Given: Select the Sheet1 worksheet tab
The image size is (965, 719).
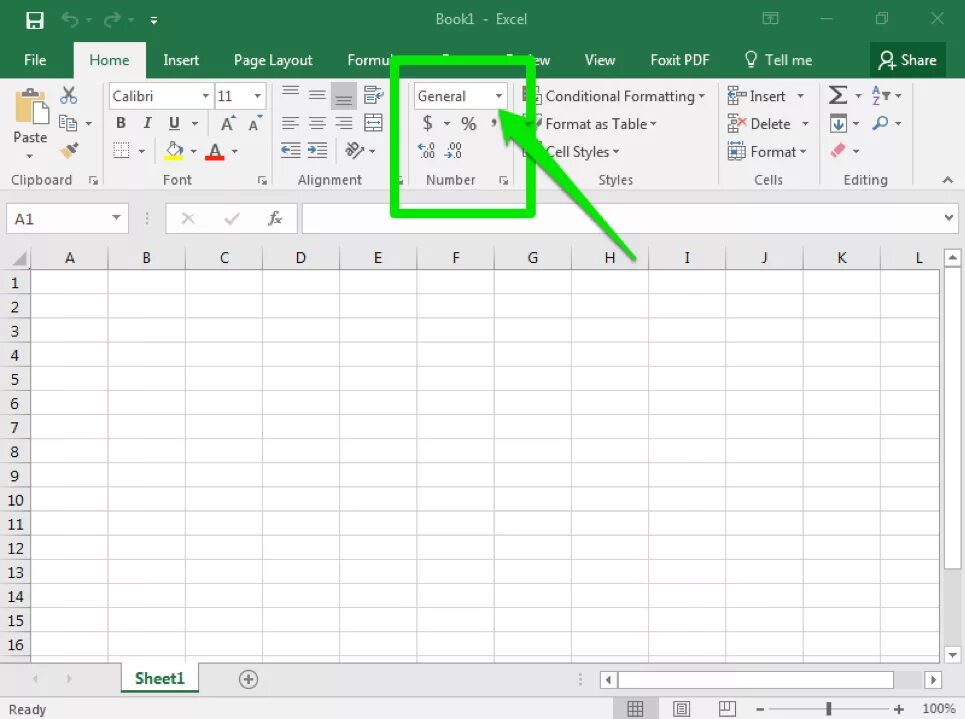Looking at the screenshot, I should [159, 678].
